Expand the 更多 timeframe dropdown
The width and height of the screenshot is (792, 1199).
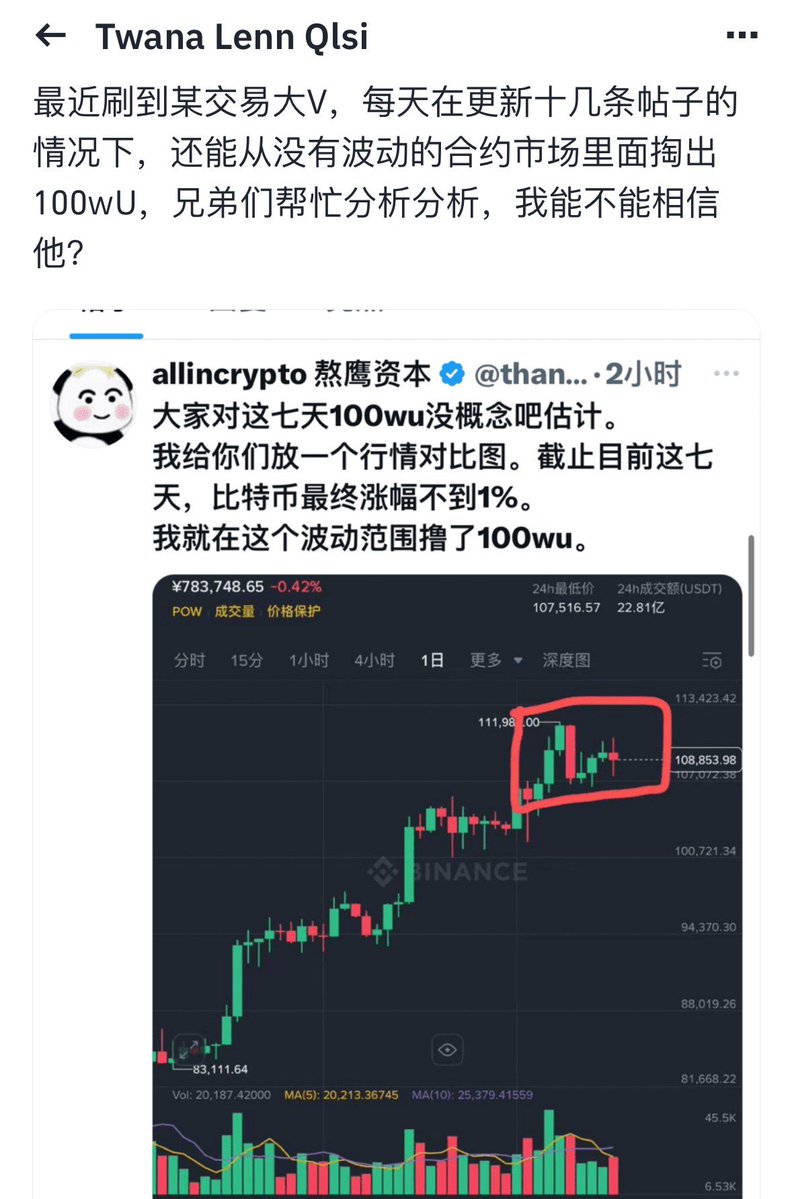pyautogui.click(x=495, y=660)
